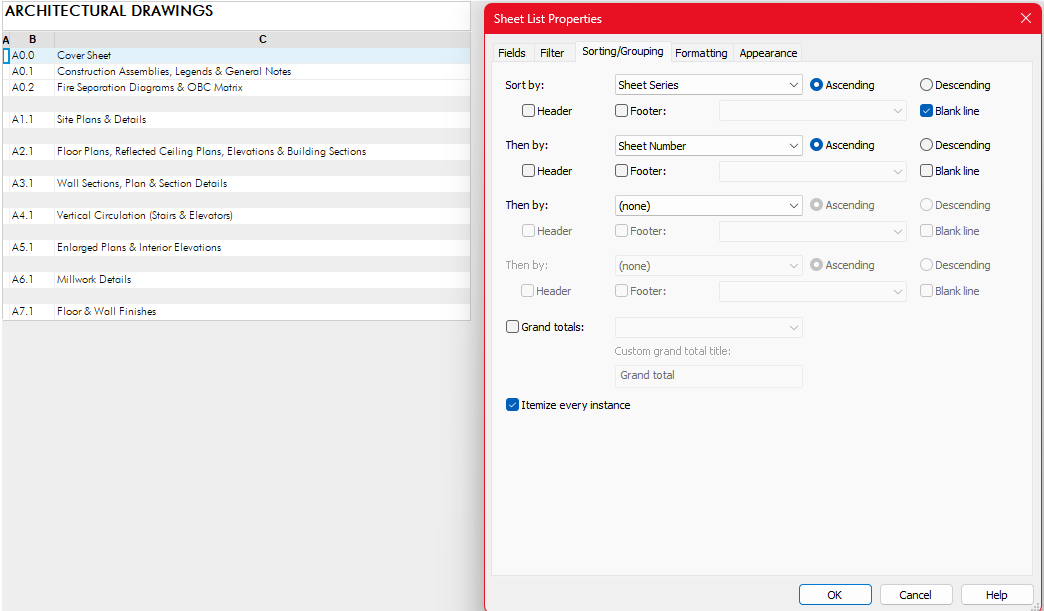Select Descending order for Sheet Series sorting

pos(926,85)
